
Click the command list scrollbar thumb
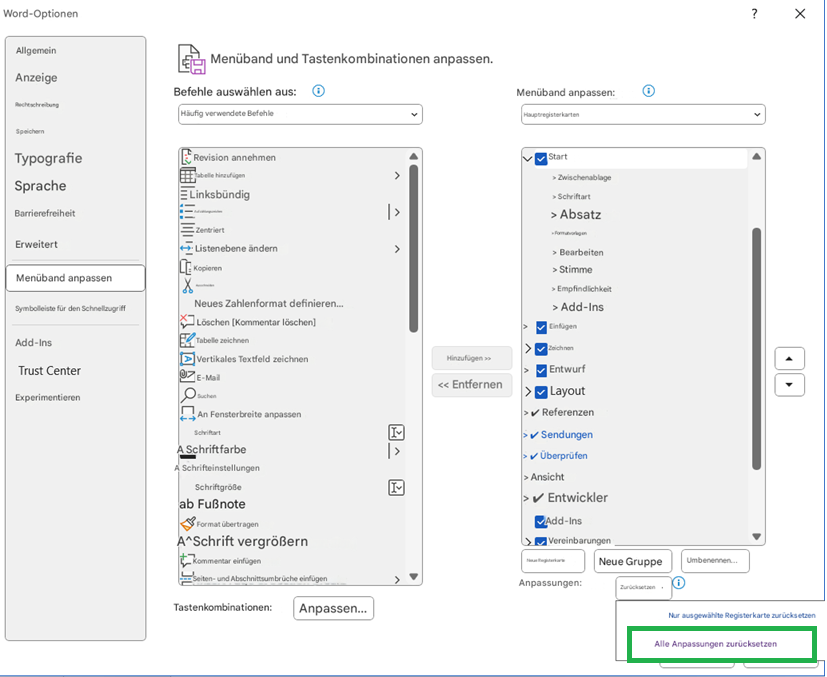click(x=414, y=248)
